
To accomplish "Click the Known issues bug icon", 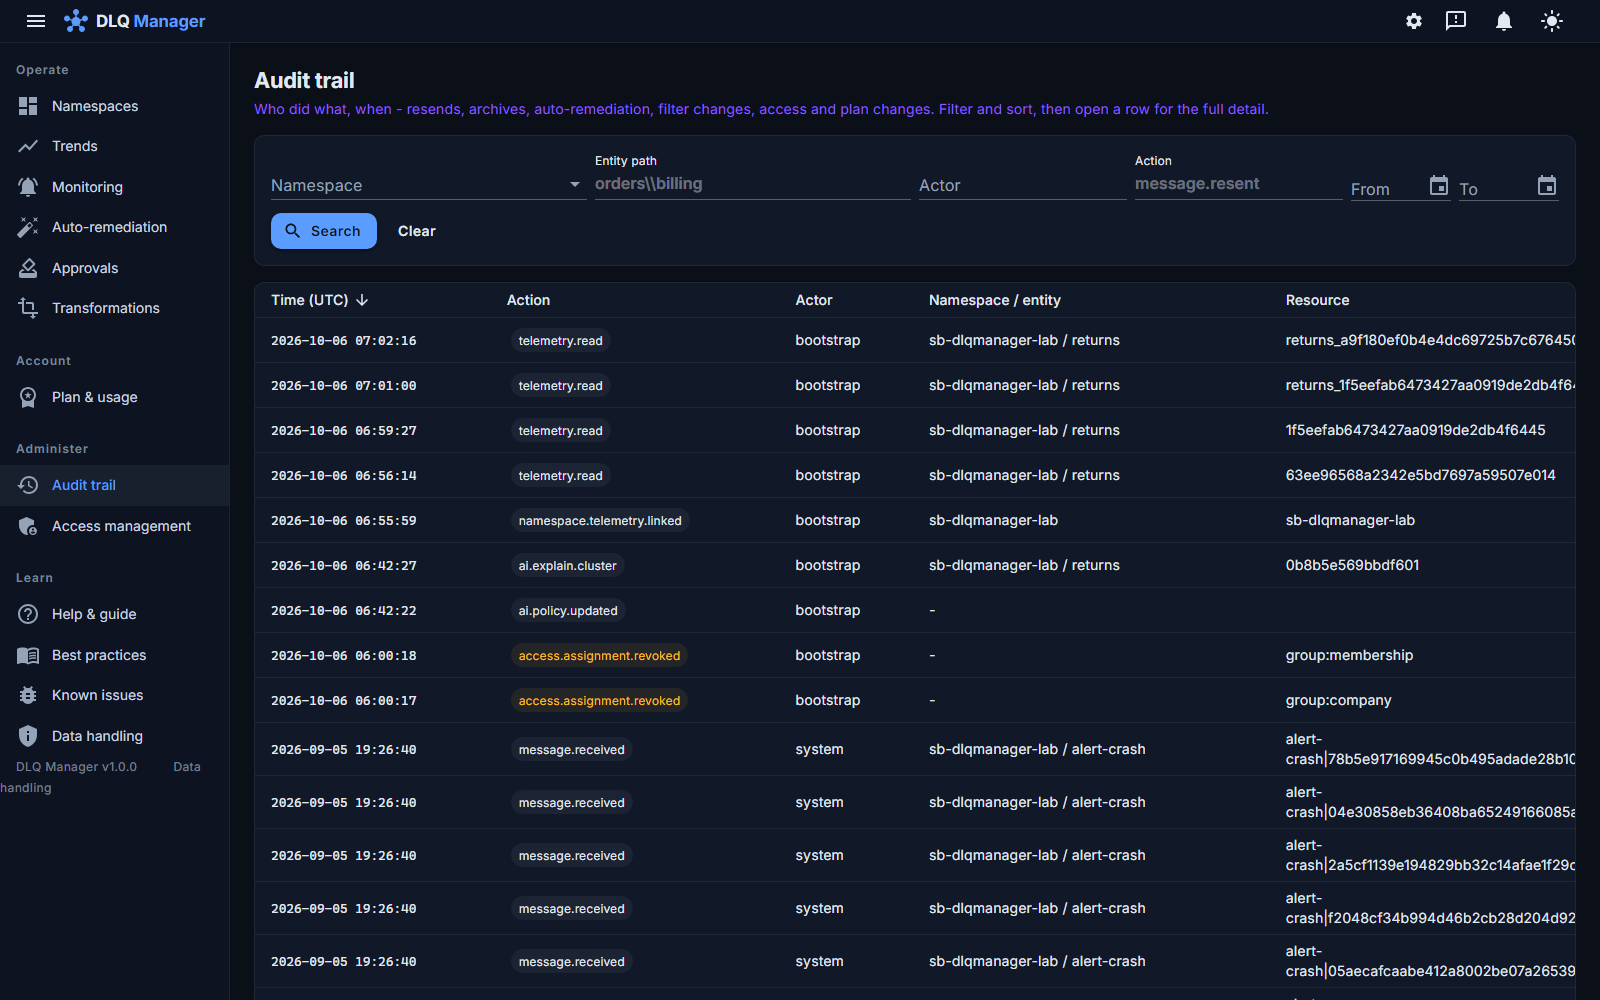I will point(28,695).
